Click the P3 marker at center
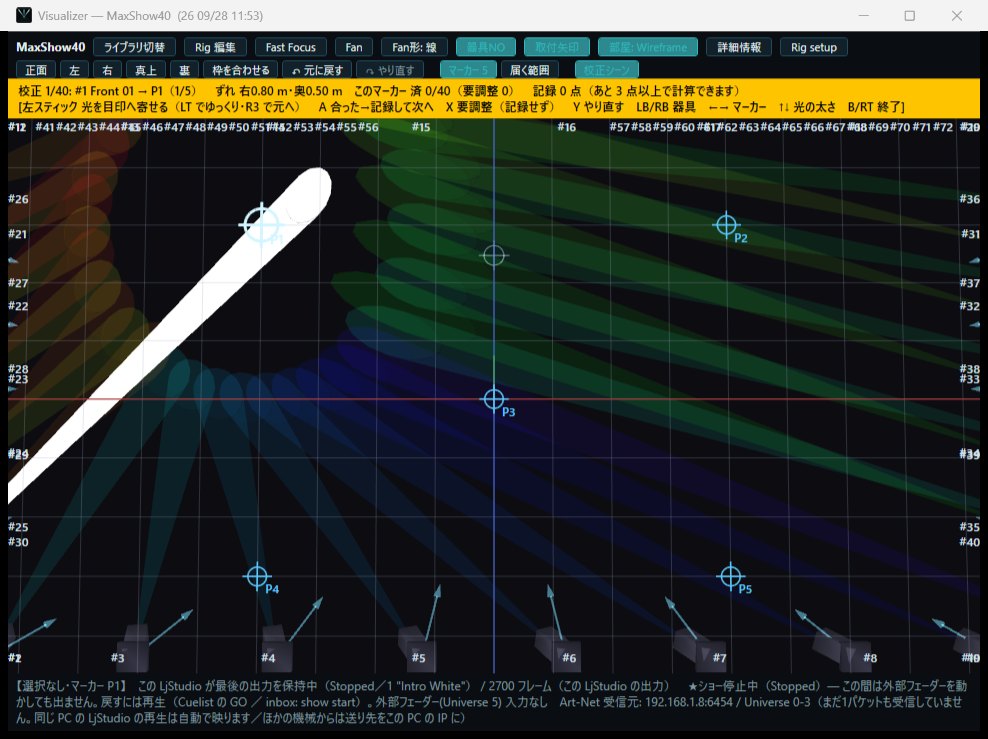Image resolution: width=988 pixels, height=739 pixels. [493, 399]
